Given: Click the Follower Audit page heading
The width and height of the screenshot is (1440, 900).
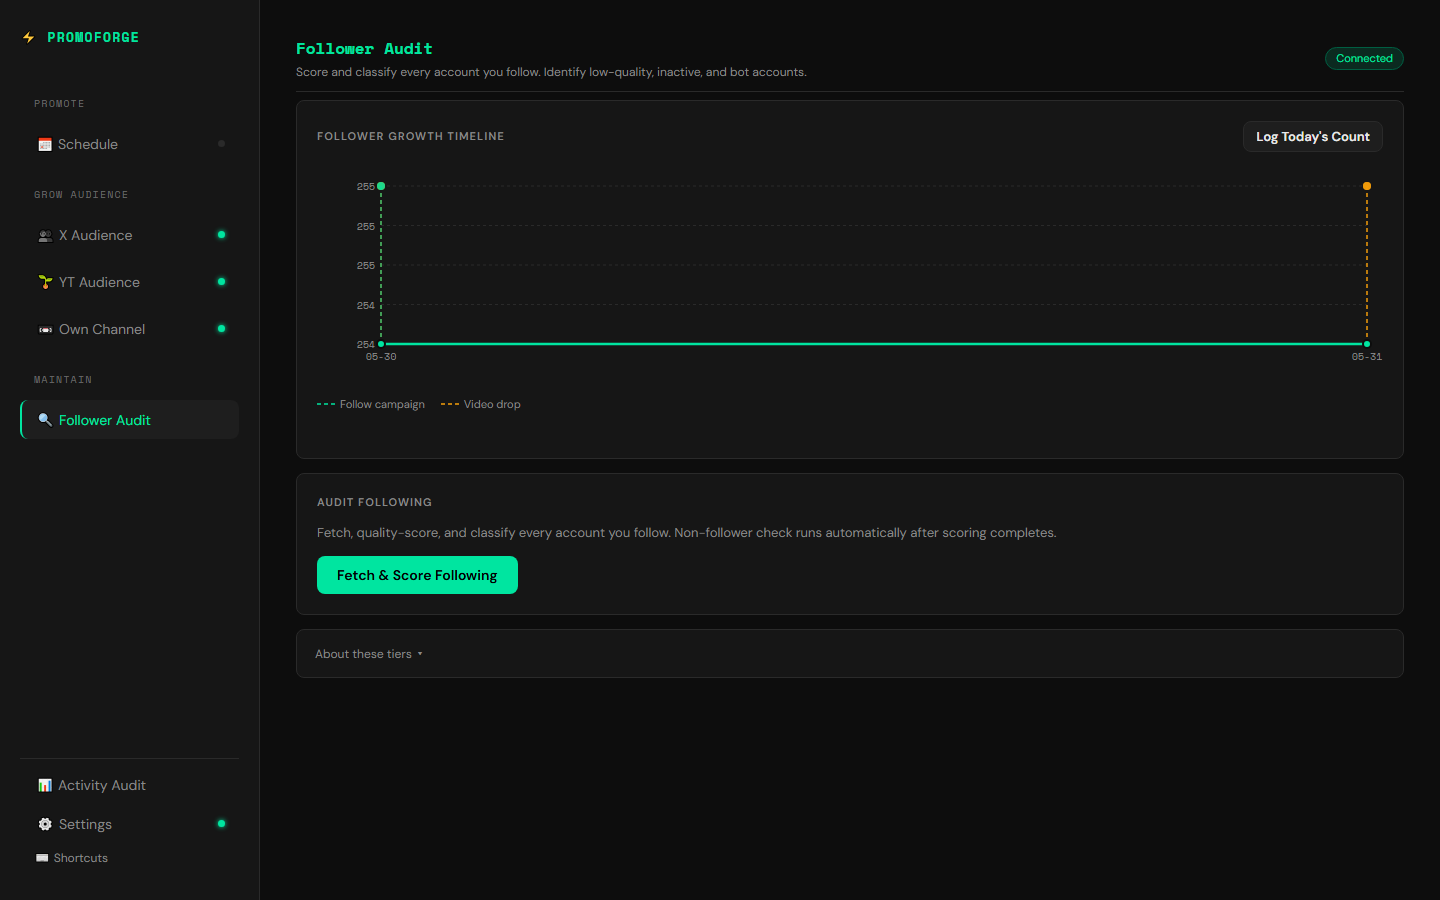Looking at the screenshot, I should [x=364, y=48].
